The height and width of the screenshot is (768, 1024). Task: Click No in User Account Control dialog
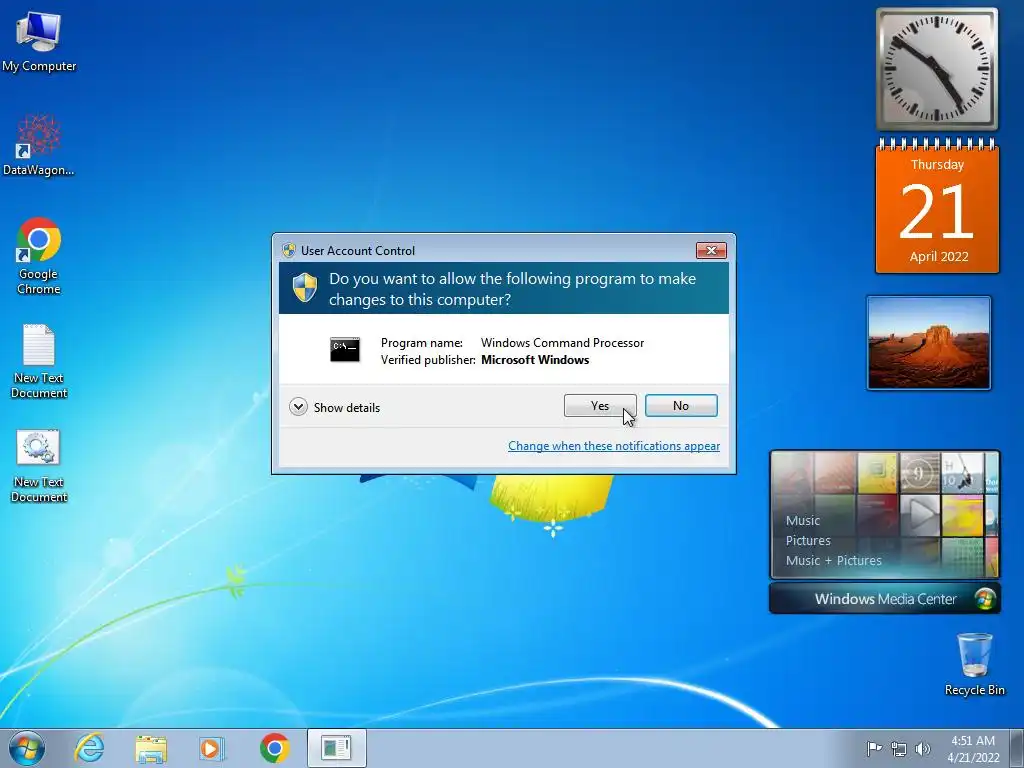click(x=681, y=406)
